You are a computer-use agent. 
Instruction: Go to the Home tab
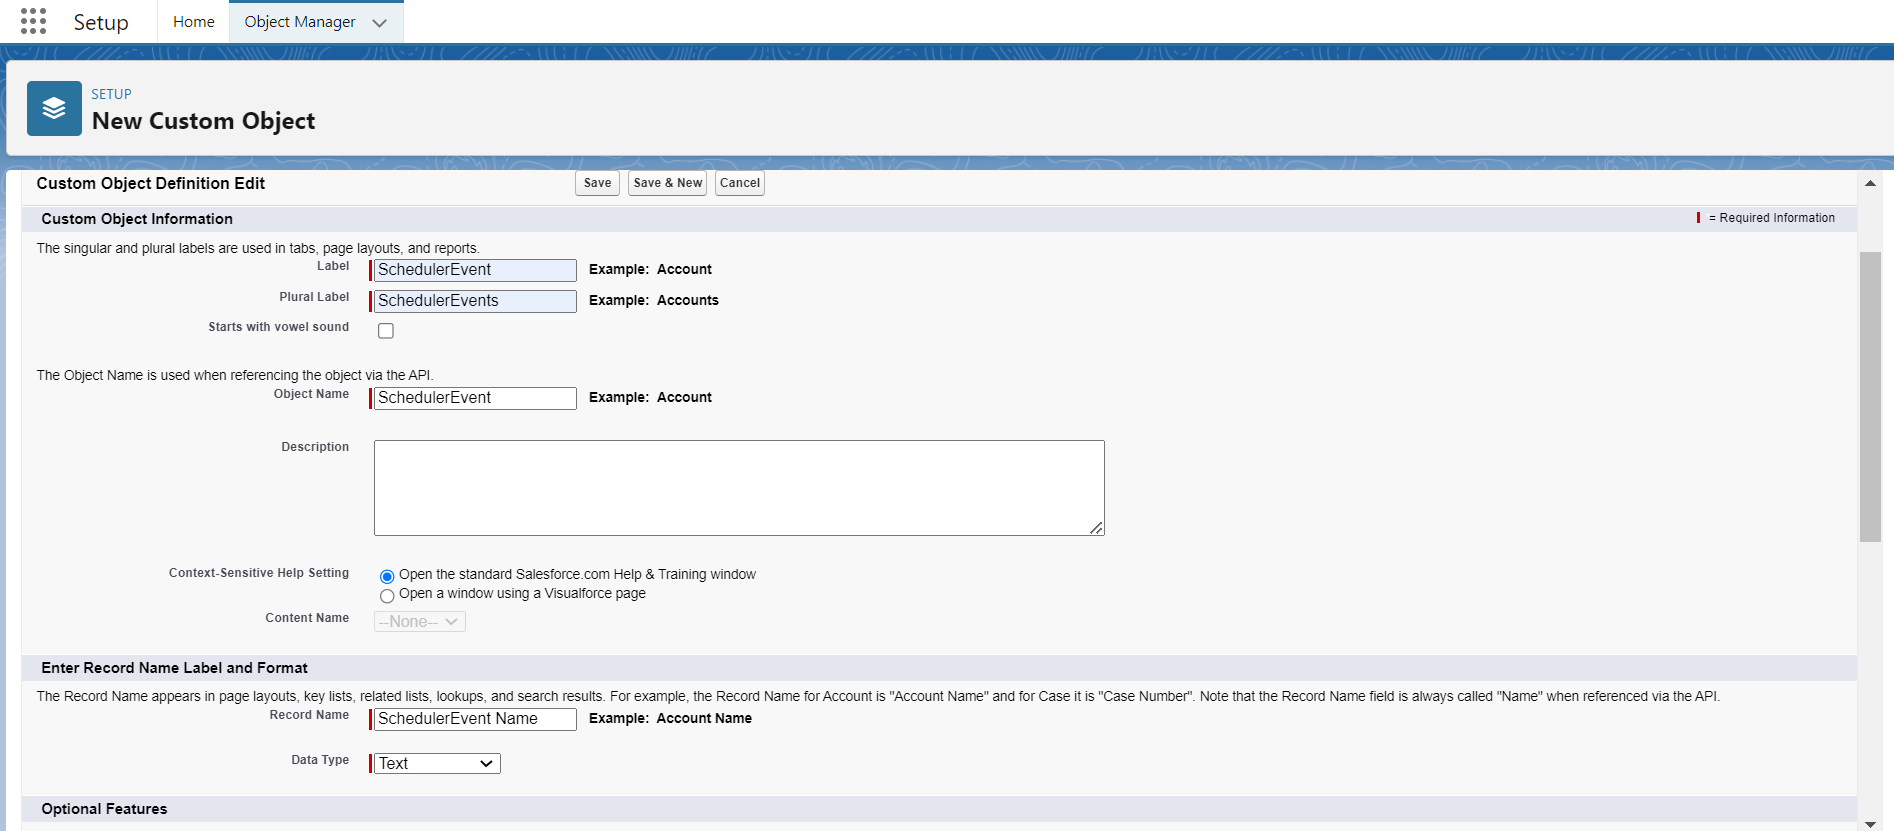click(x=193, y=22)
